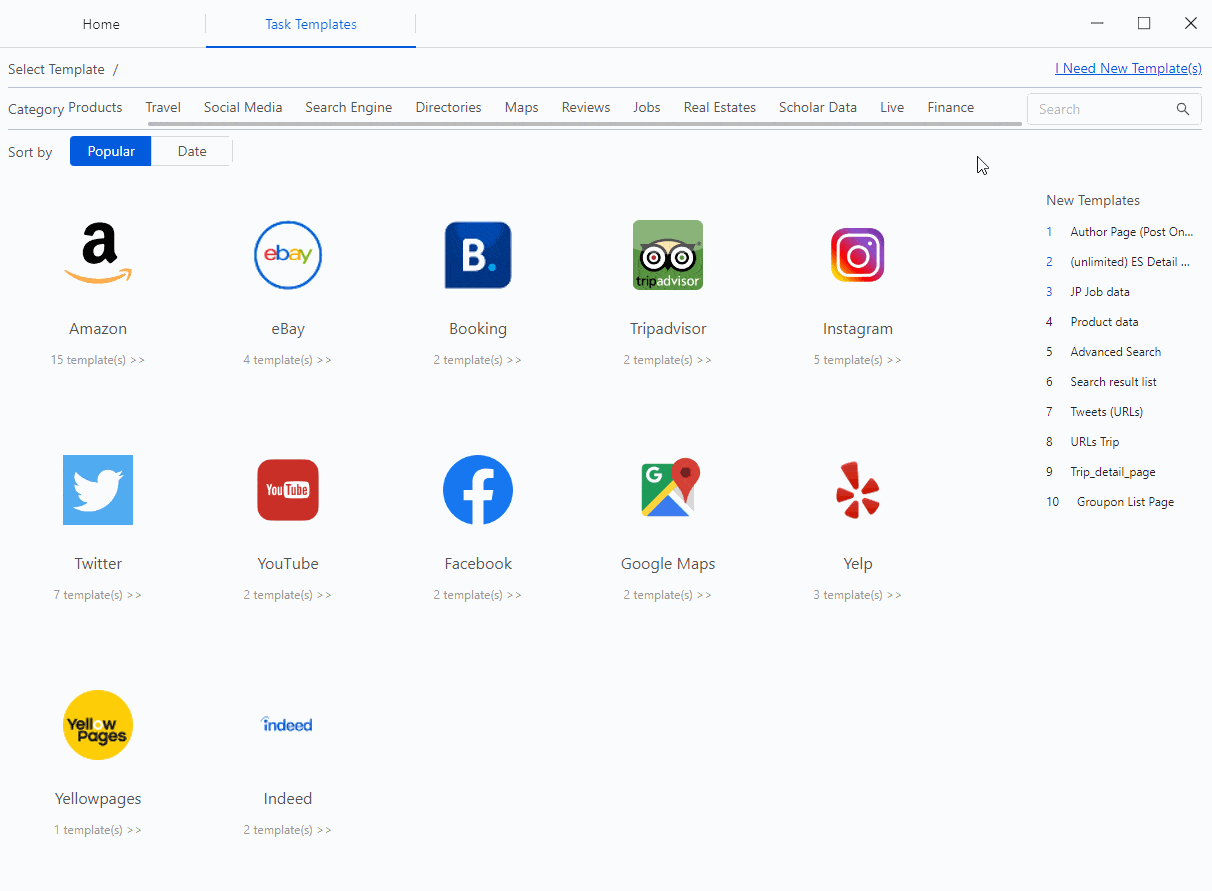
Task: Expand Yelp 3 template(s) list
Action: [858, 595]
